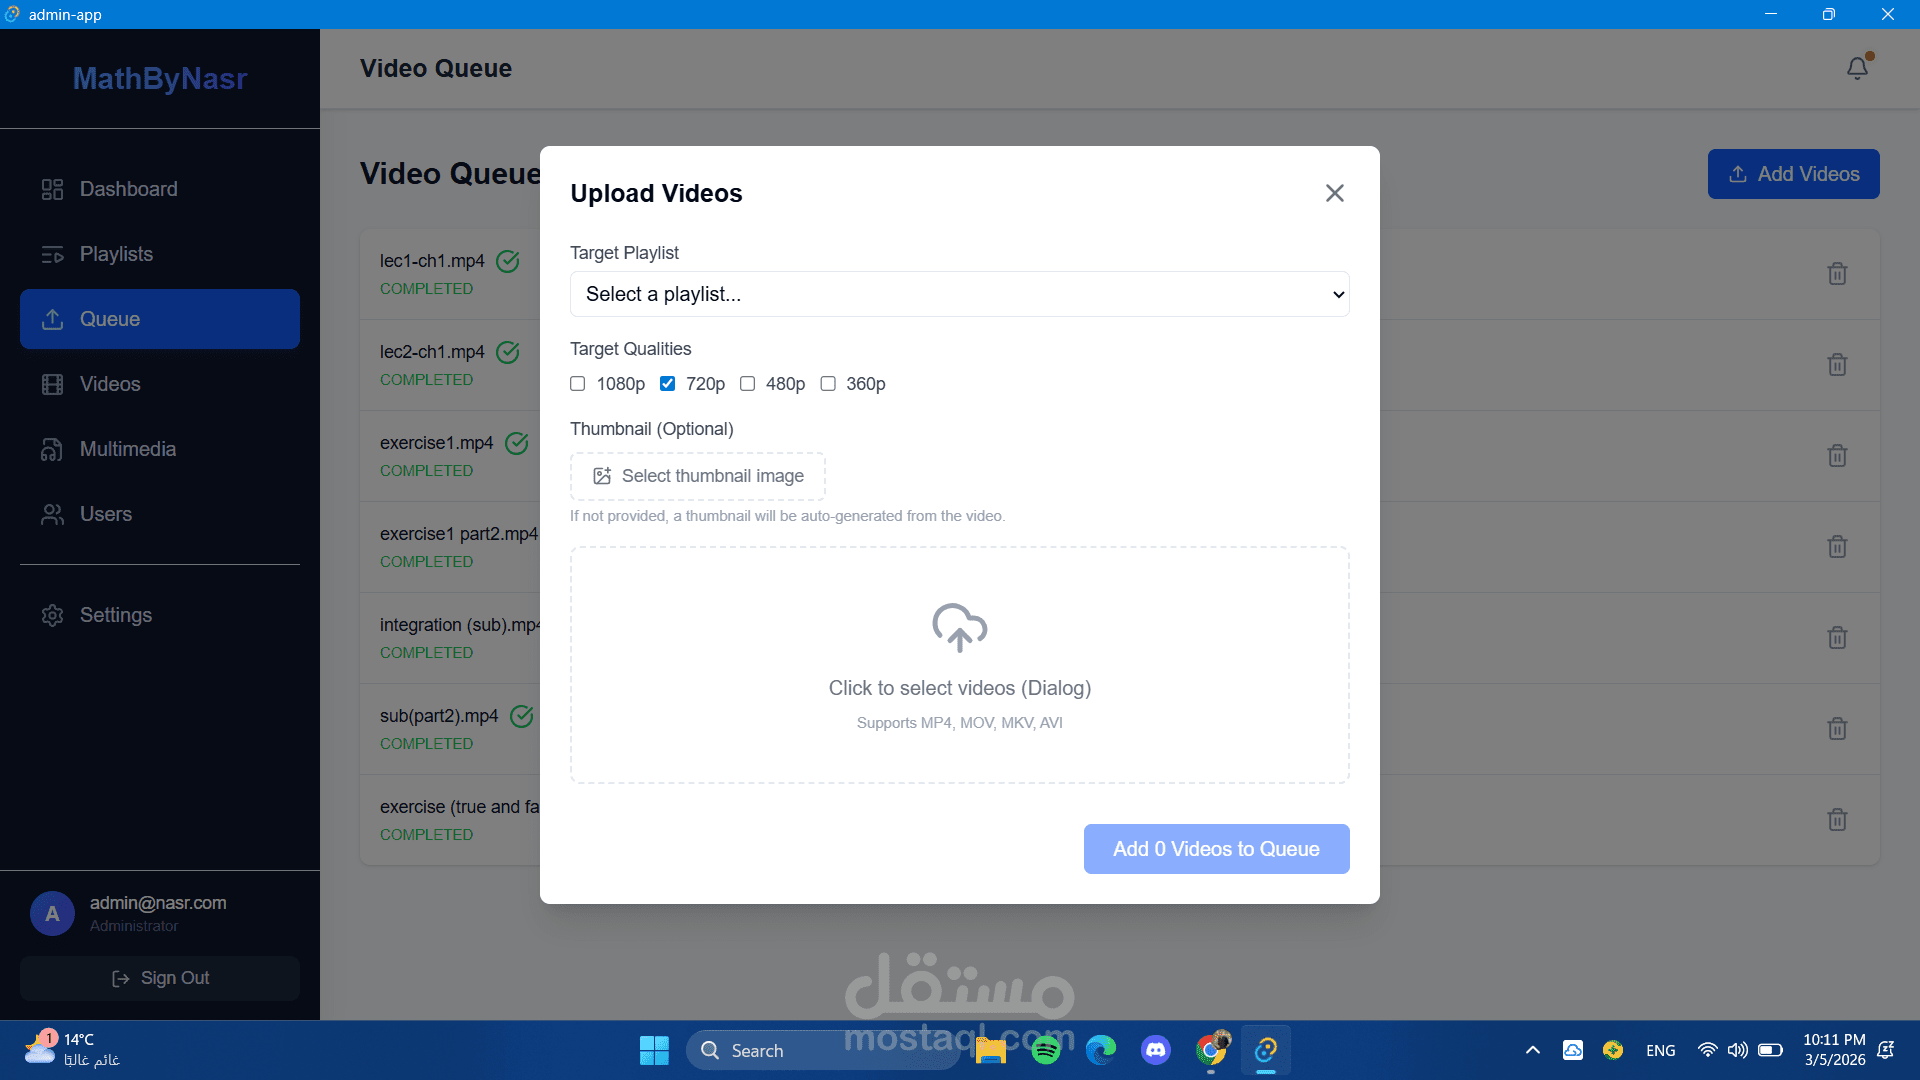Open Discord from the taskbar
The image size is (1920, 1080).
pyautogui.click(x=1156, y=1050)
